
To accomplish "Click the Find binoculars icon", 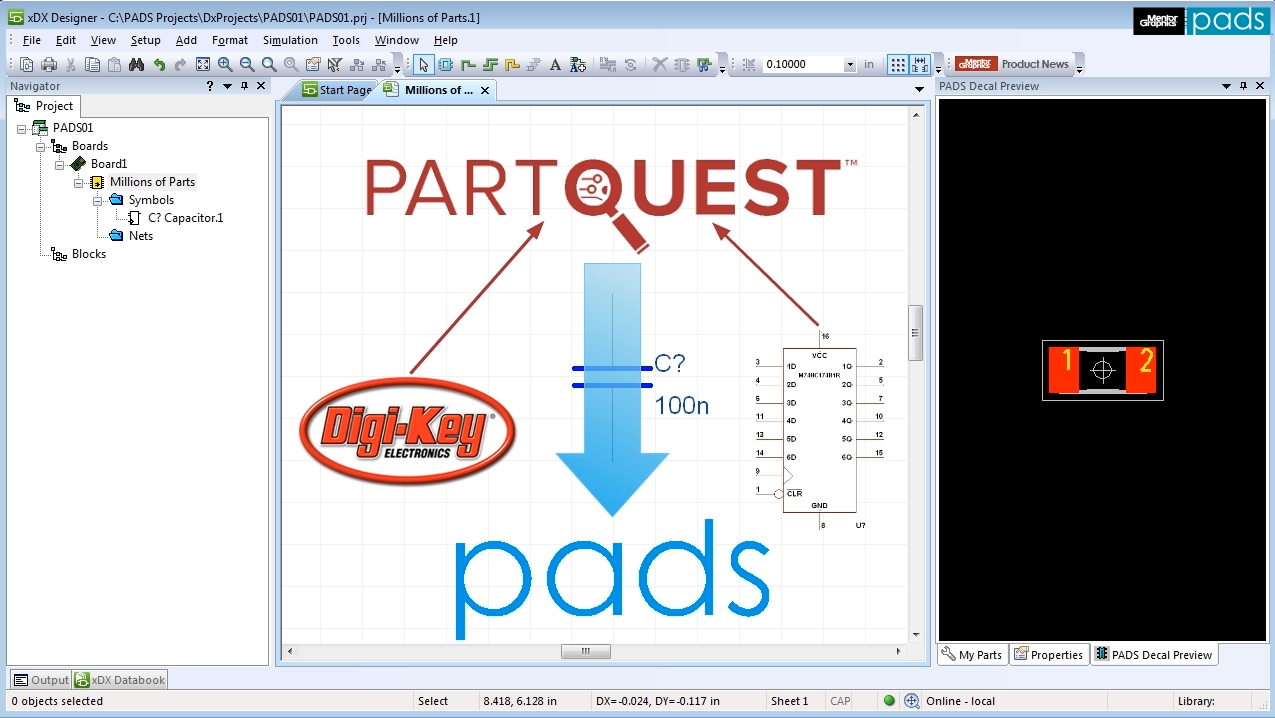I will 136,65.
